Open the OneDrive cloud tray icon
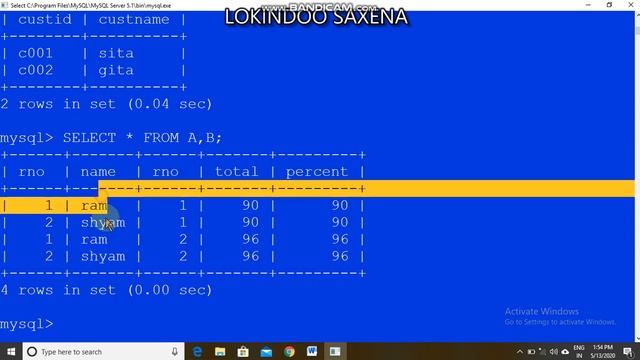 click(565, 351)
